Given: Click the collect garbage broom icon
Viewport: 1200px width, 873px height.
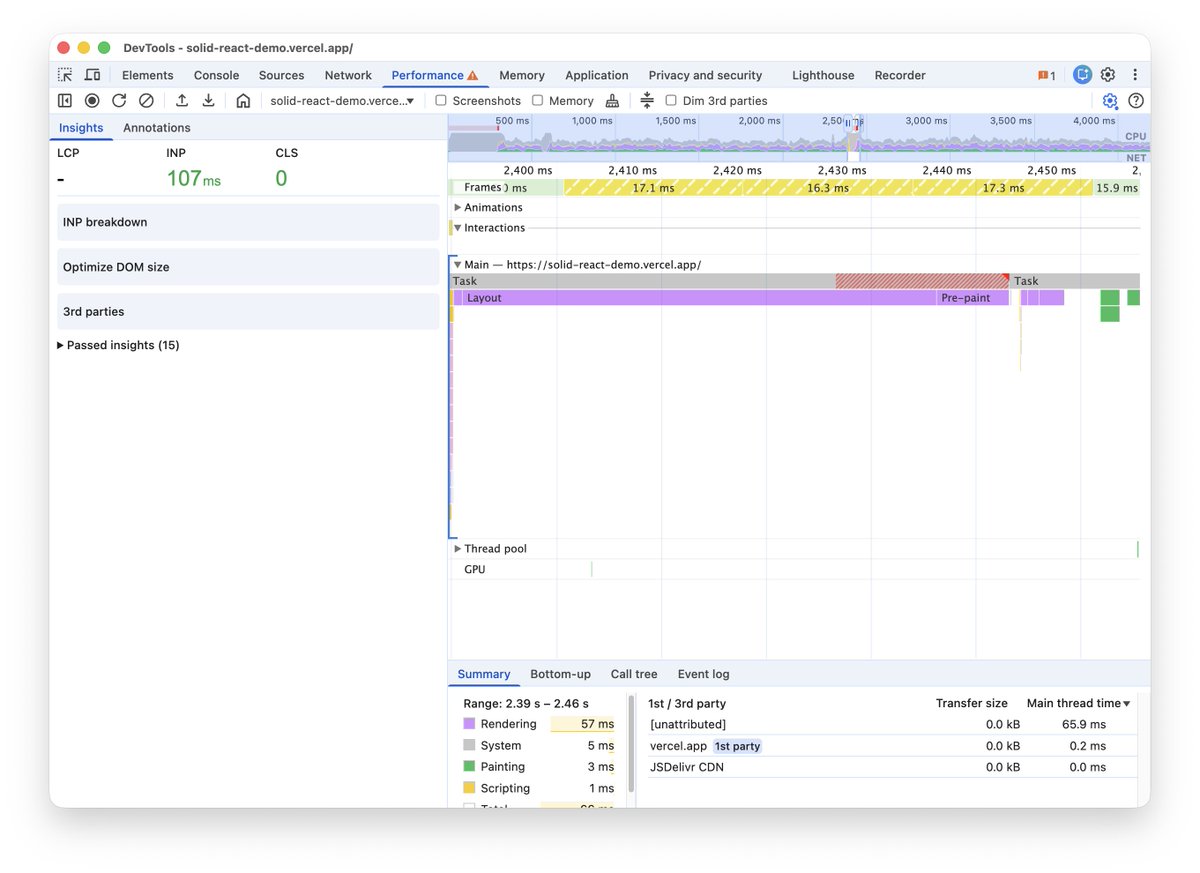Looking at the screenshot, I should 612,101.
